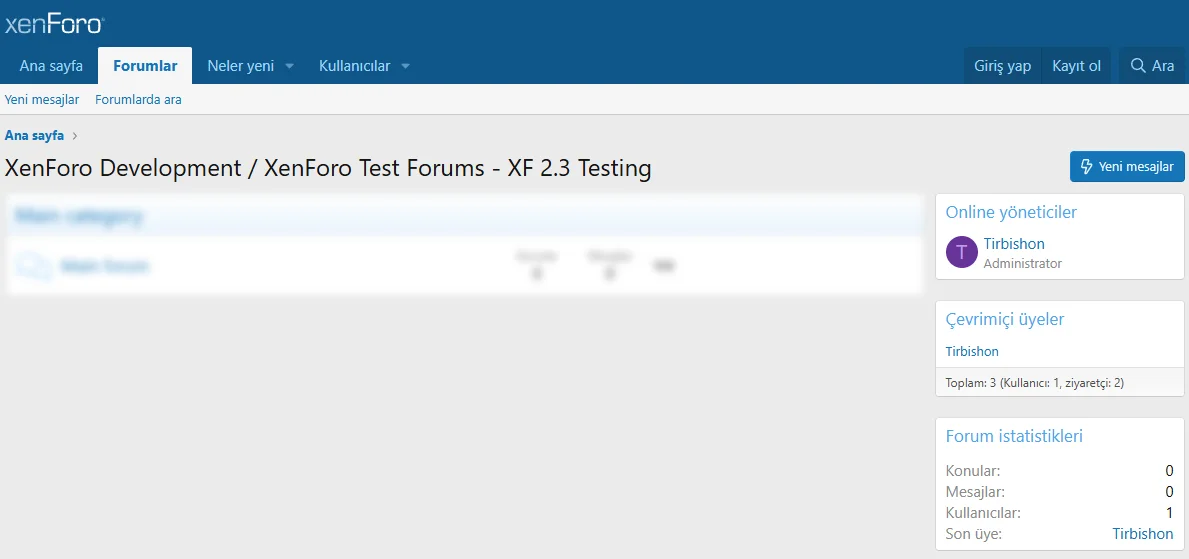Open the Çevrimiçi üyeler heading link
1189x559 pixels.
click(x=1004, y=320)
